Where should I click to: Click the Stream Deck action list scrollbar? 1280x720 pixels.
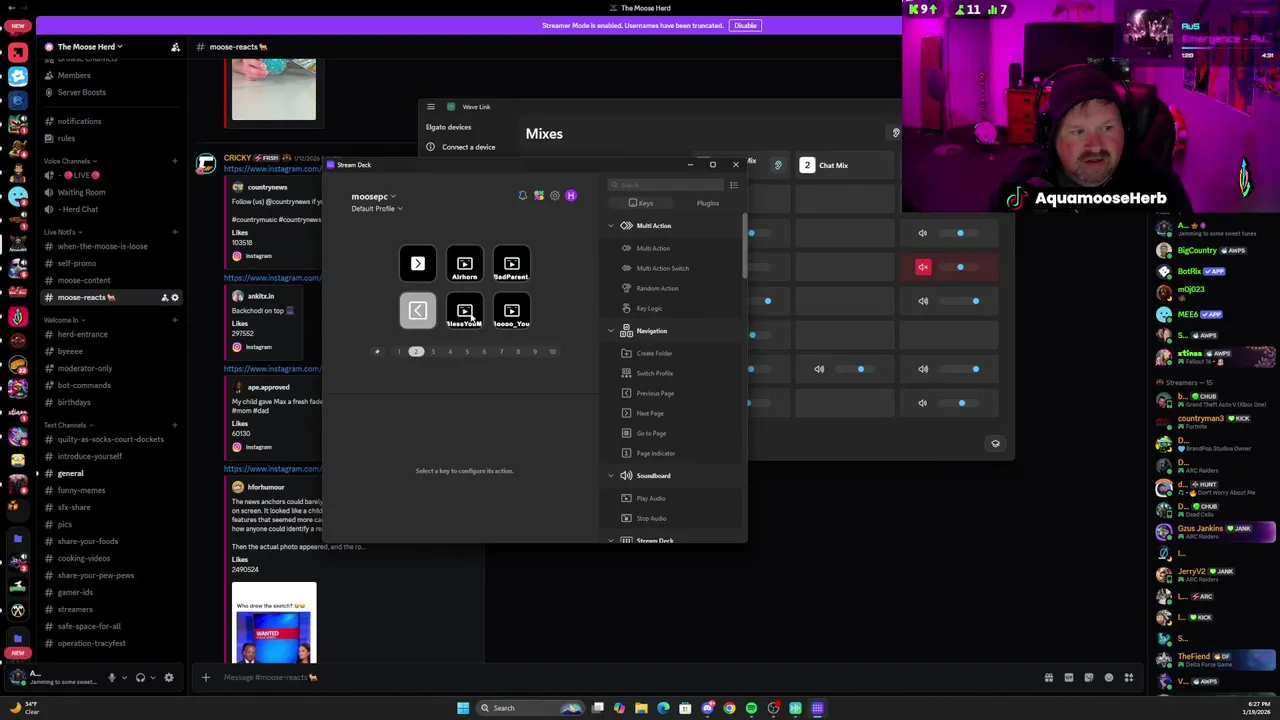pos(743,247)
